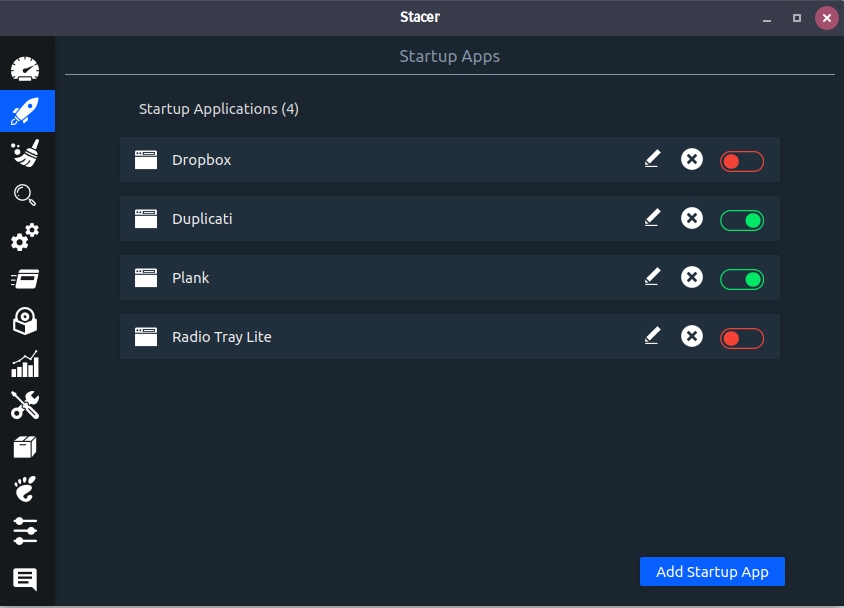The width and height of the screenshot is (844, 608).
Task: Go to Services gears icon
Action: pos(26,237)
